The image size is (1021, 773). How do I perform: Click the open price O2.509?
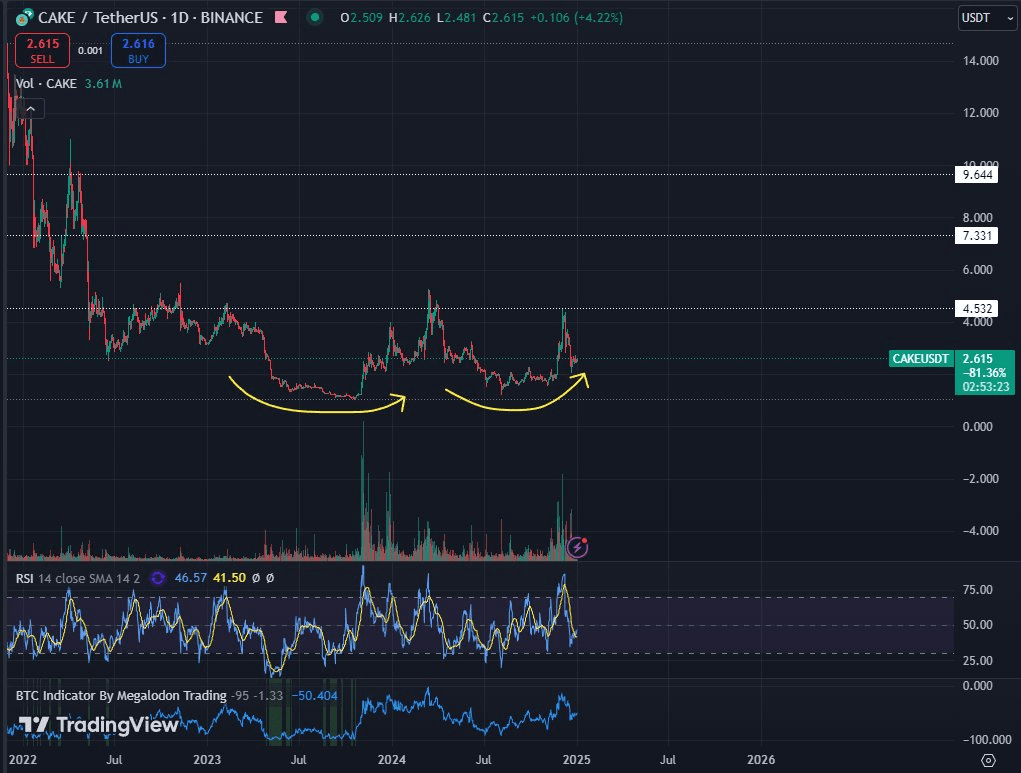361,18
